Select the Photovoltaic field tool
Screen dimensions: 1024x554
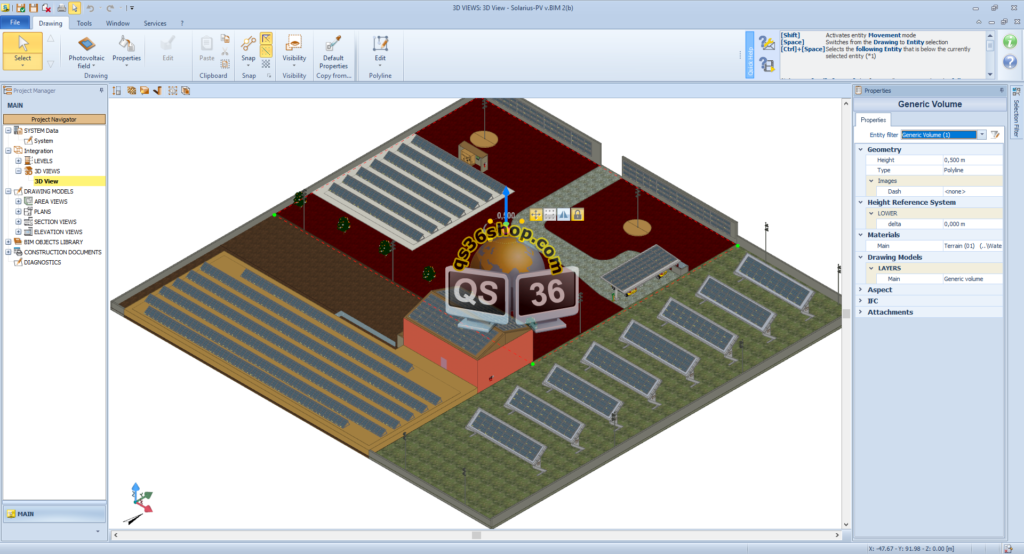[x=85, y=46]
